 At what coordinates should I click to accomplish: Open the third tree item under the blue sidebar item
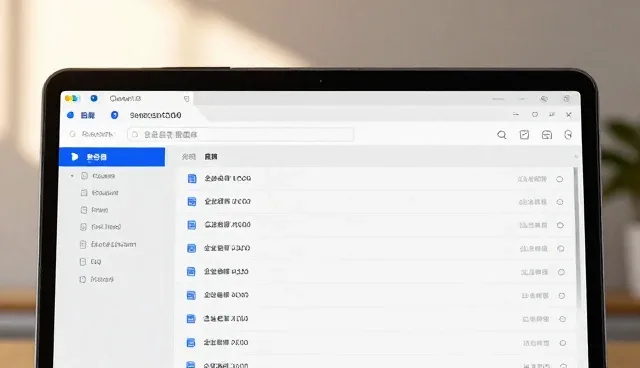tap(94, 210)
